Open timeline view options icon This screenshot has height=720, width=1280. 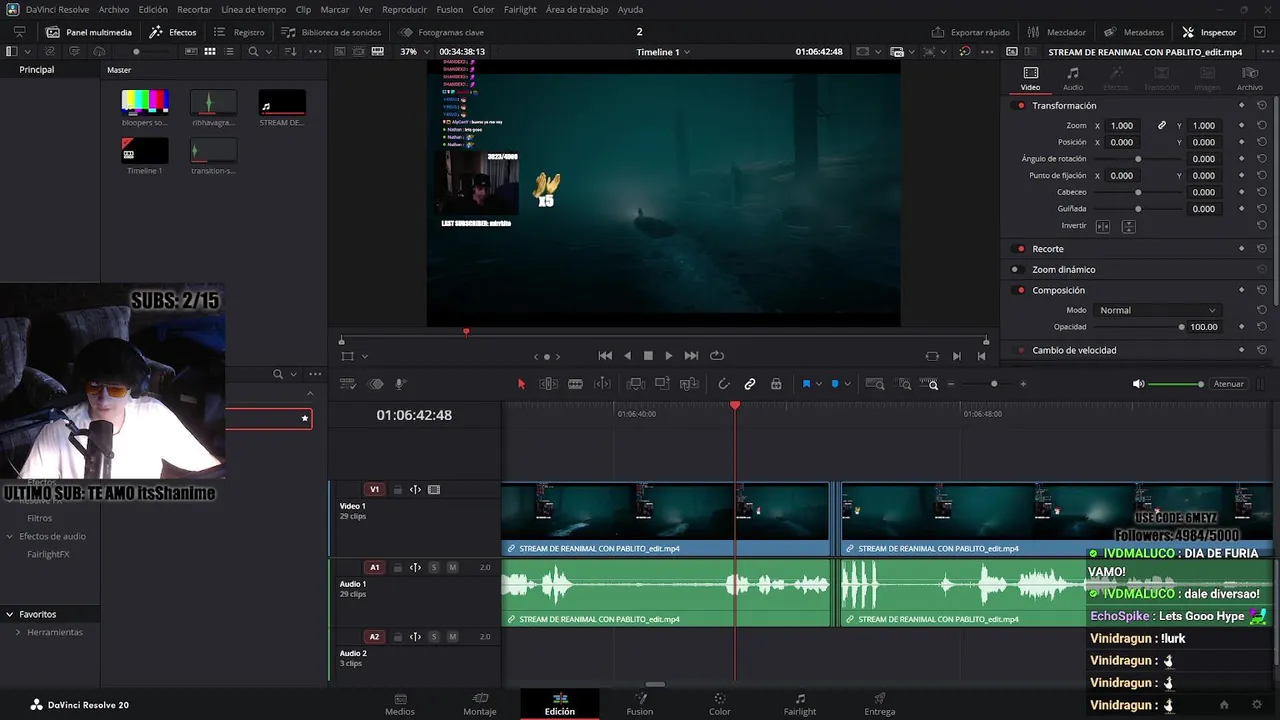(x=348, y=384)
